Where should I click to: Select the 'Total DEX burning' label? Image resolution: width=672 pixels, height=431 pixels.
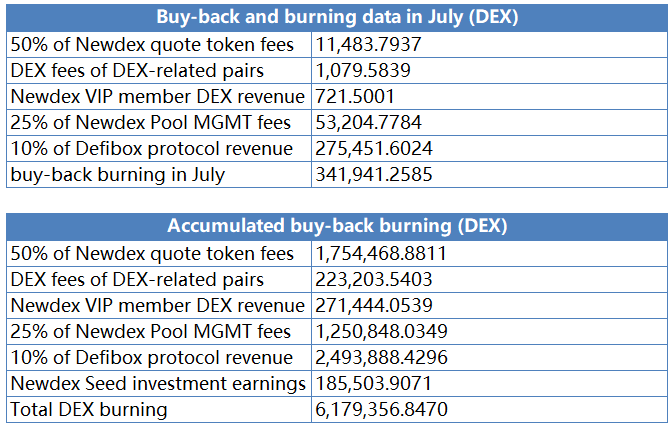(x=89, y=410)
